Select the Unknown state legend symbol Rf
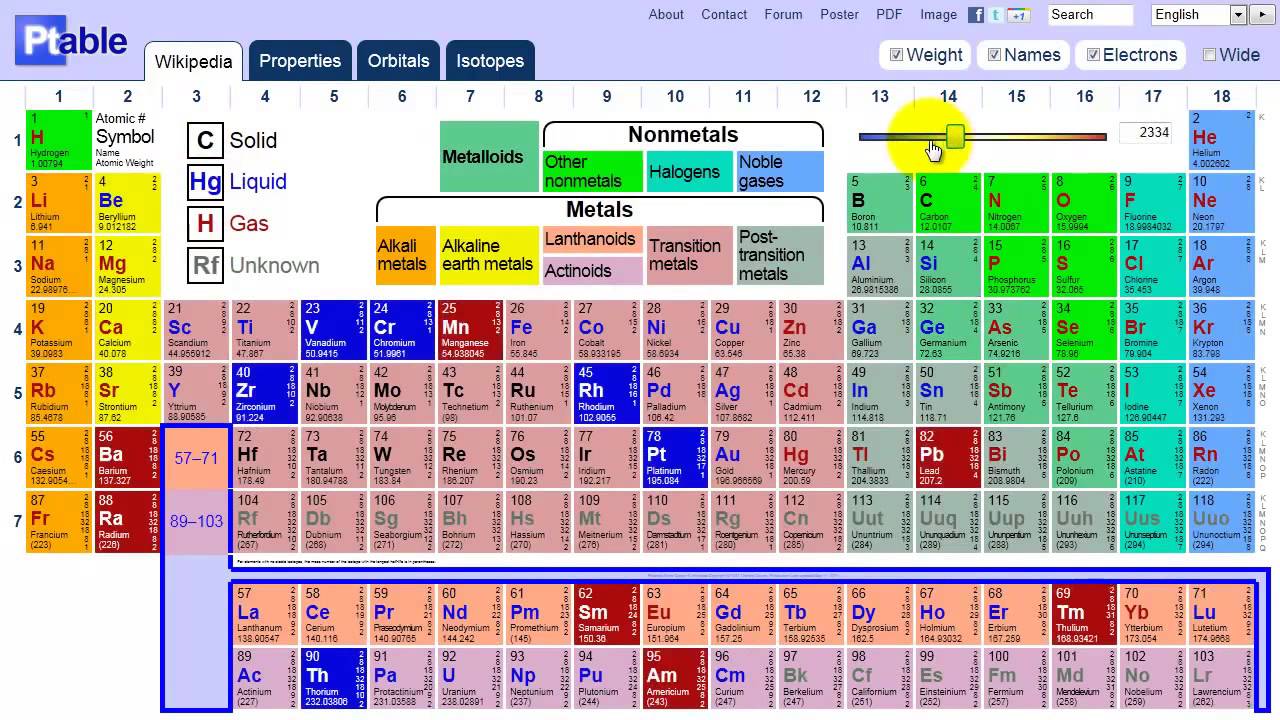 tap(206, 265)
